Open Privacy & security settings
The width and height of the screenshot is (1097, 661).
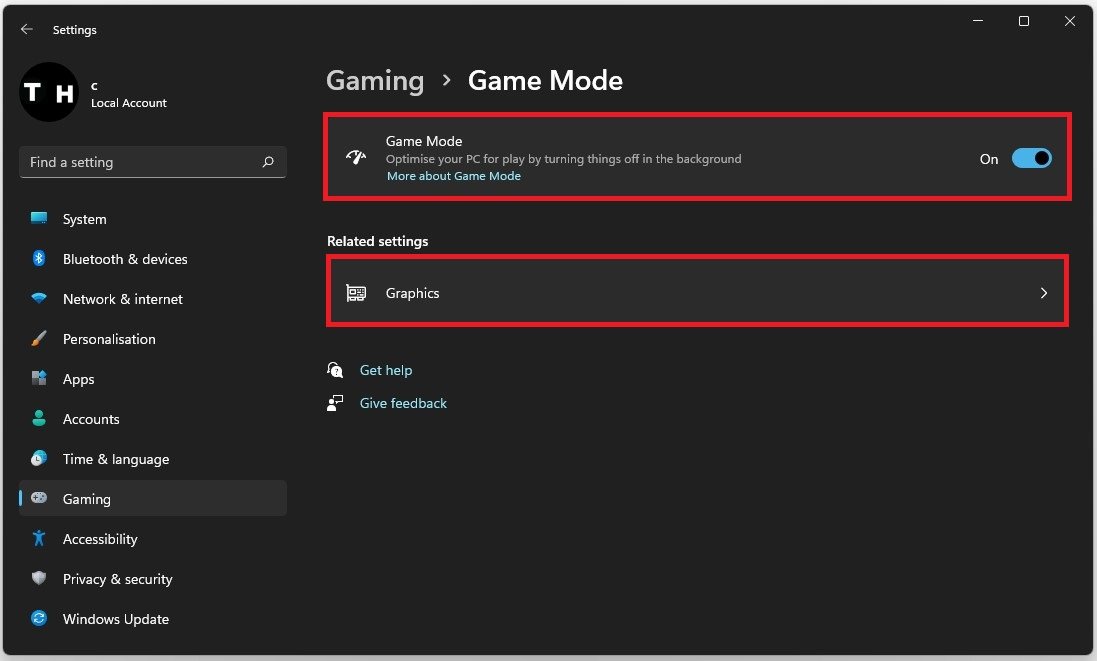pos(117,579)
